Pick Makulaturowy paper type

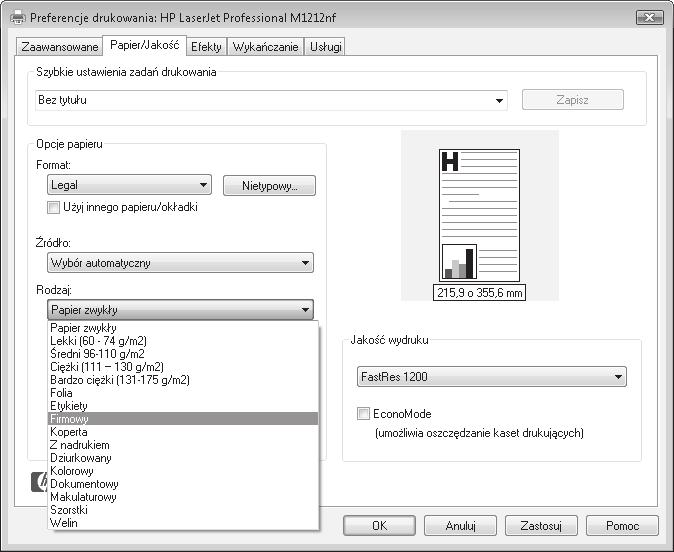point(183,497)
